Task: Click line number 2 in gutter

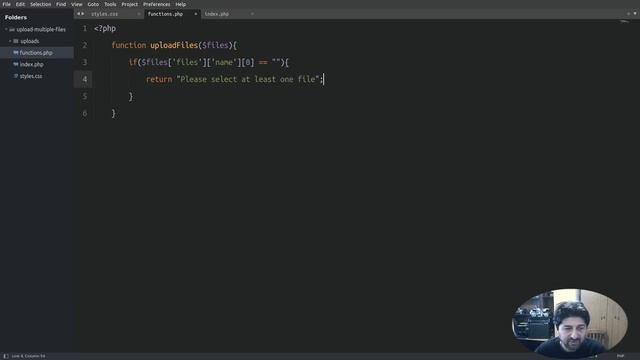Action: pos(85,45)
